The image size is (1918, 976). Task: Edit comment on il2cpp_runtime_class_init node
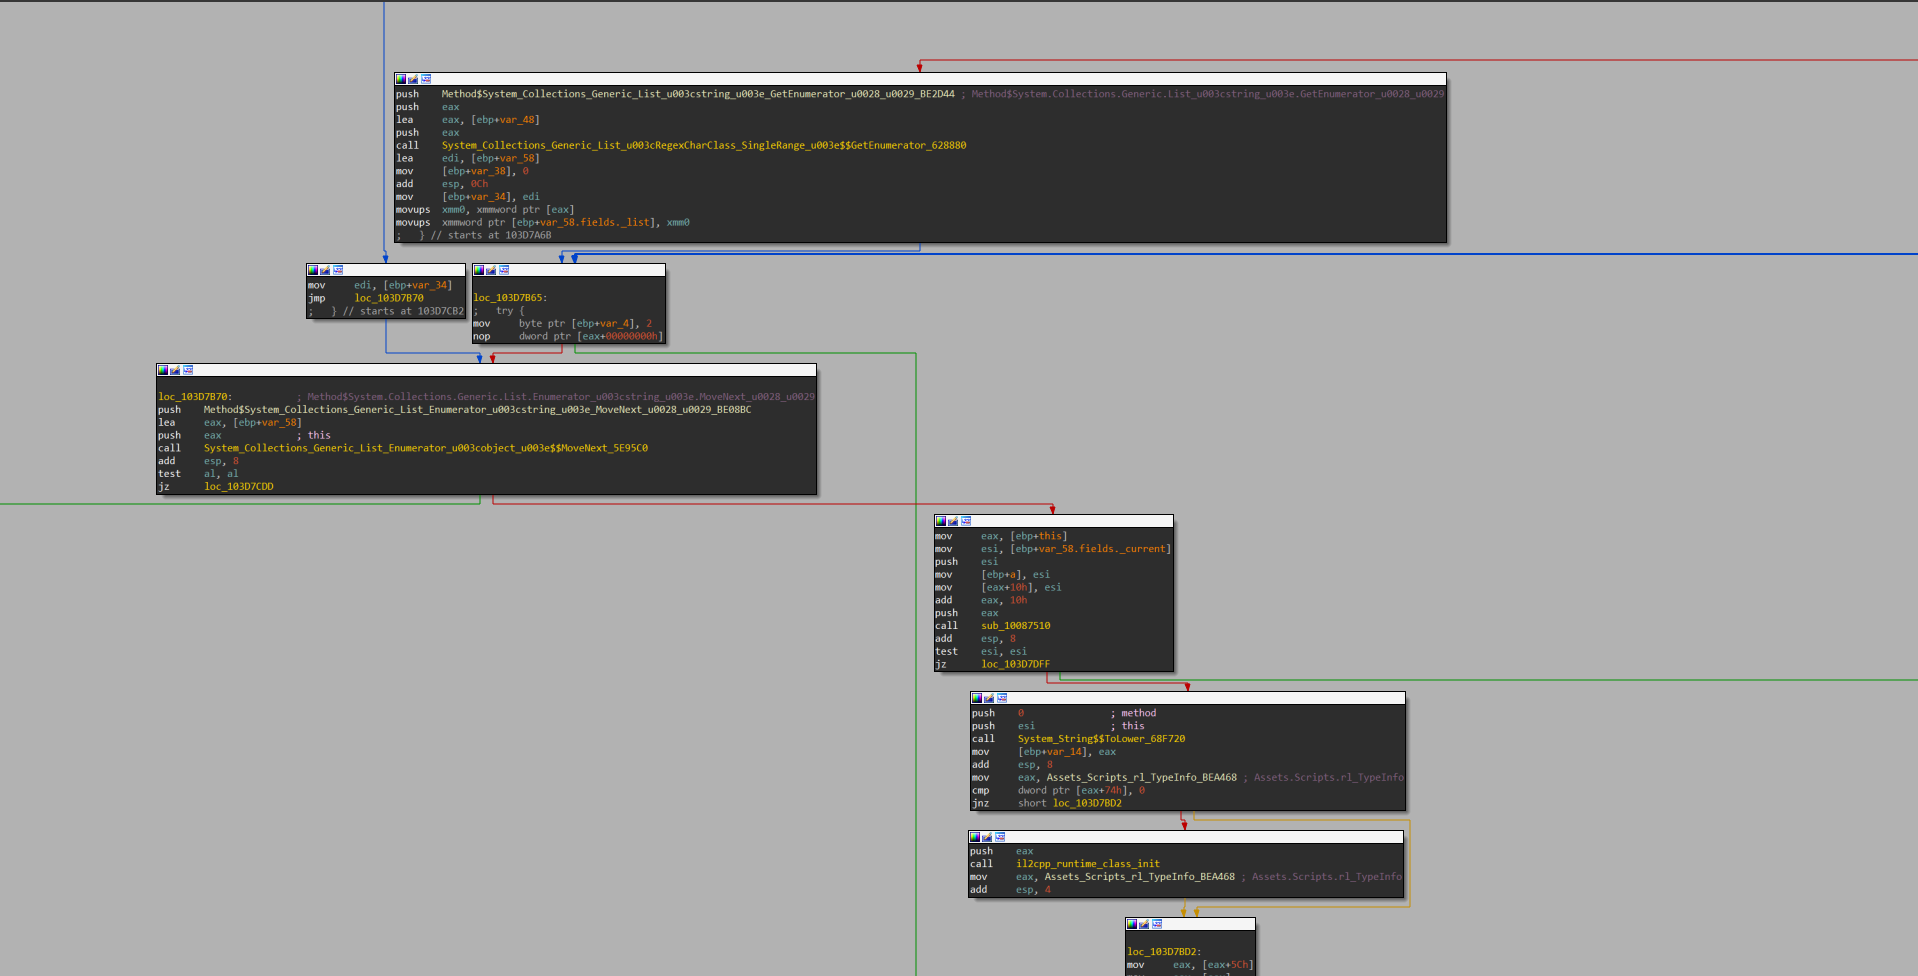pos(987,837)
